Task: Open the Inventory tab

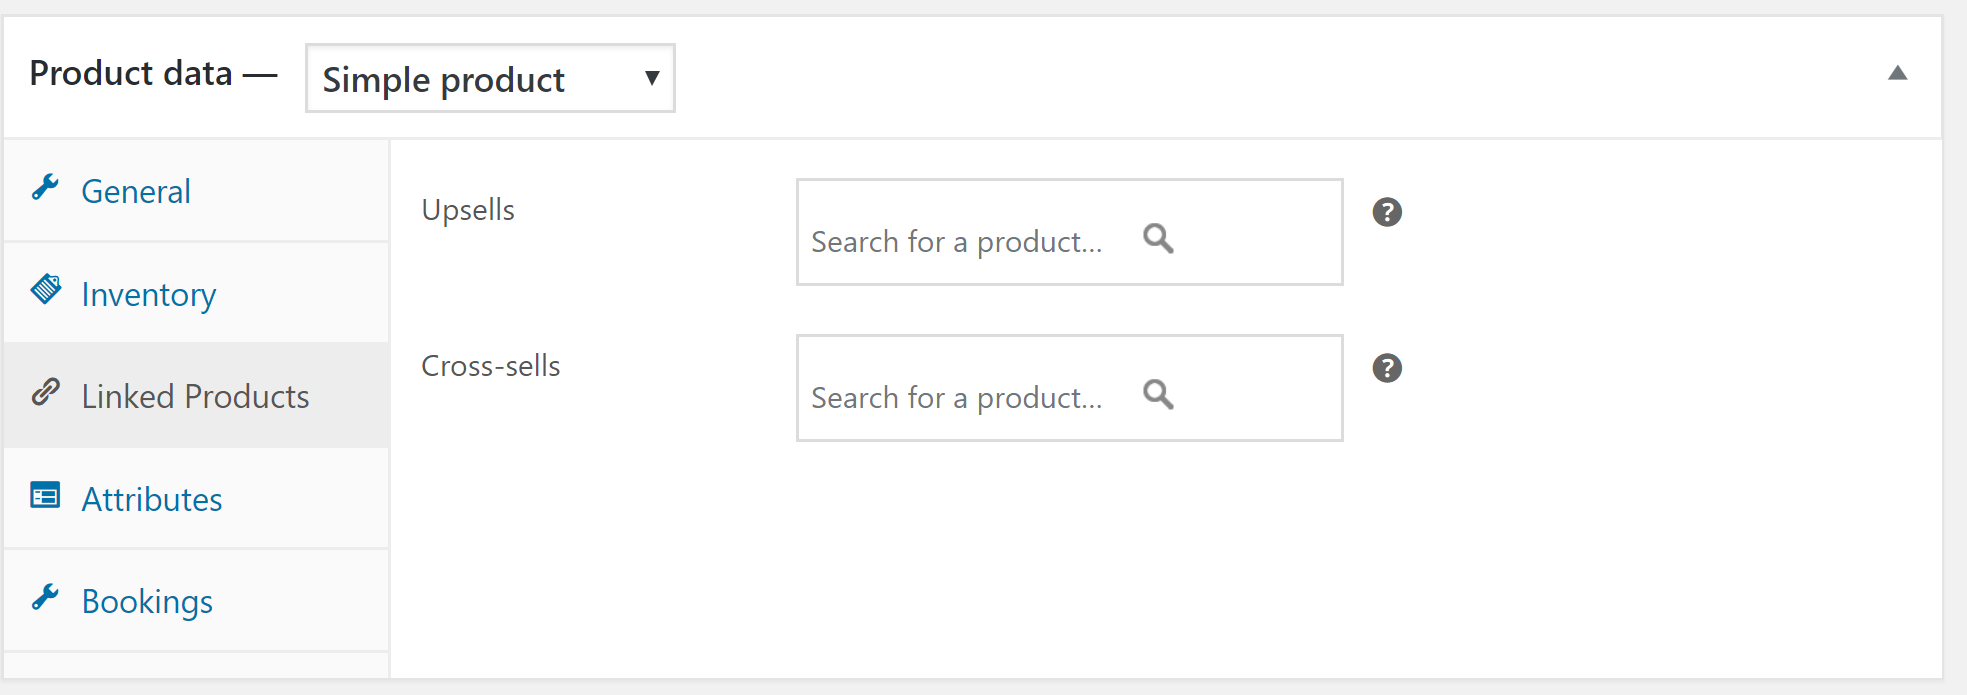Action: tap(148, 294)
